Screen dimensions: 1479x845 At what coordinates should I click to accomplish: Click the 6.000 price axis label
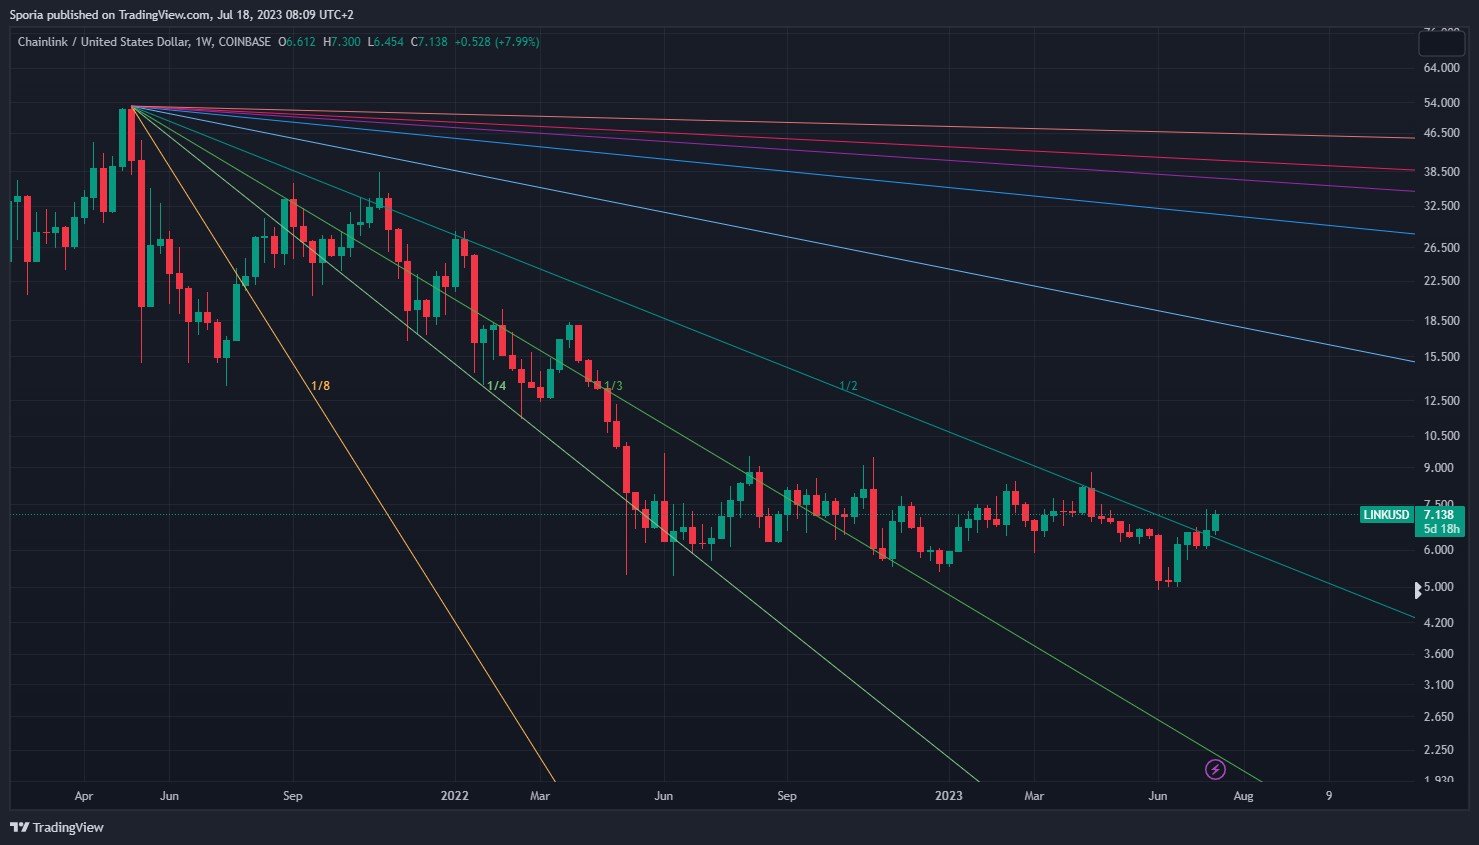coord(1438,550)
